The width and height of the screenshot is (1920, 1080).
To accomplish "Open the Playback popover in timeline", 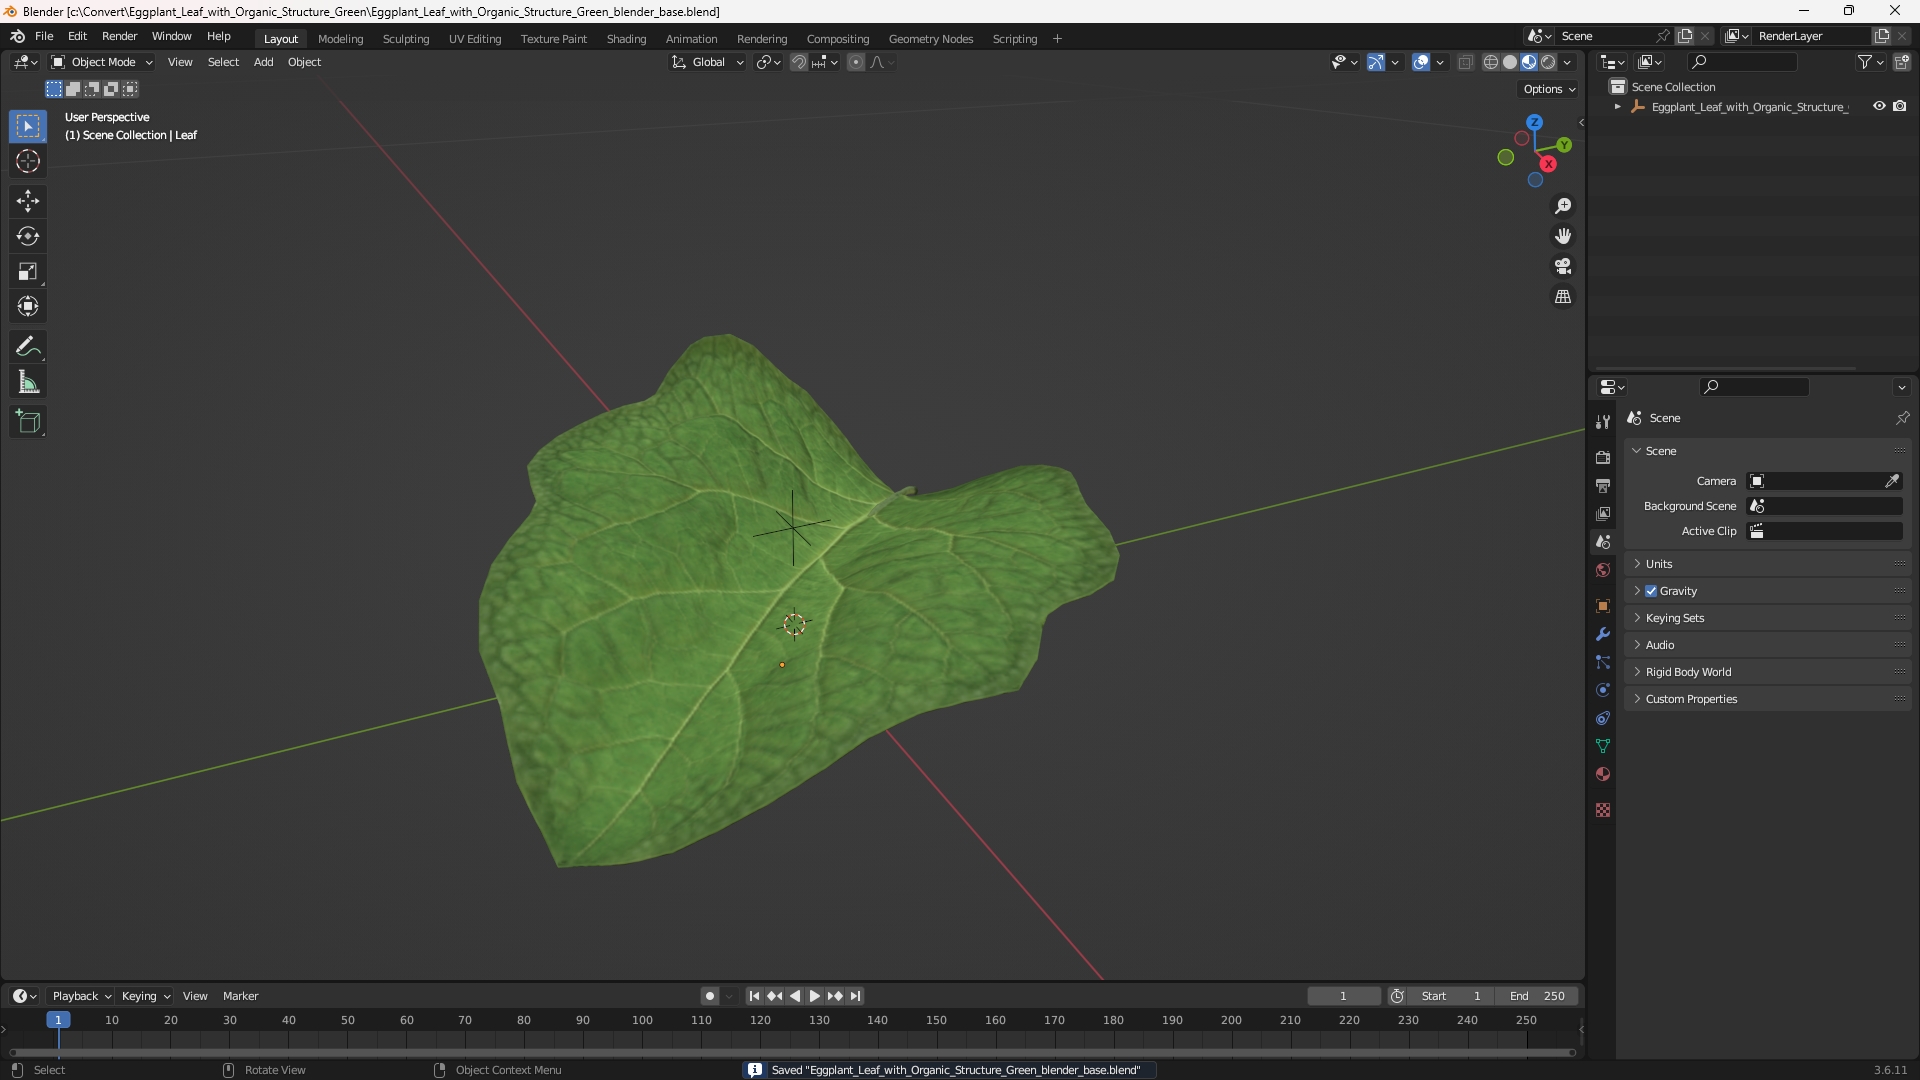I will click(81, 996).
